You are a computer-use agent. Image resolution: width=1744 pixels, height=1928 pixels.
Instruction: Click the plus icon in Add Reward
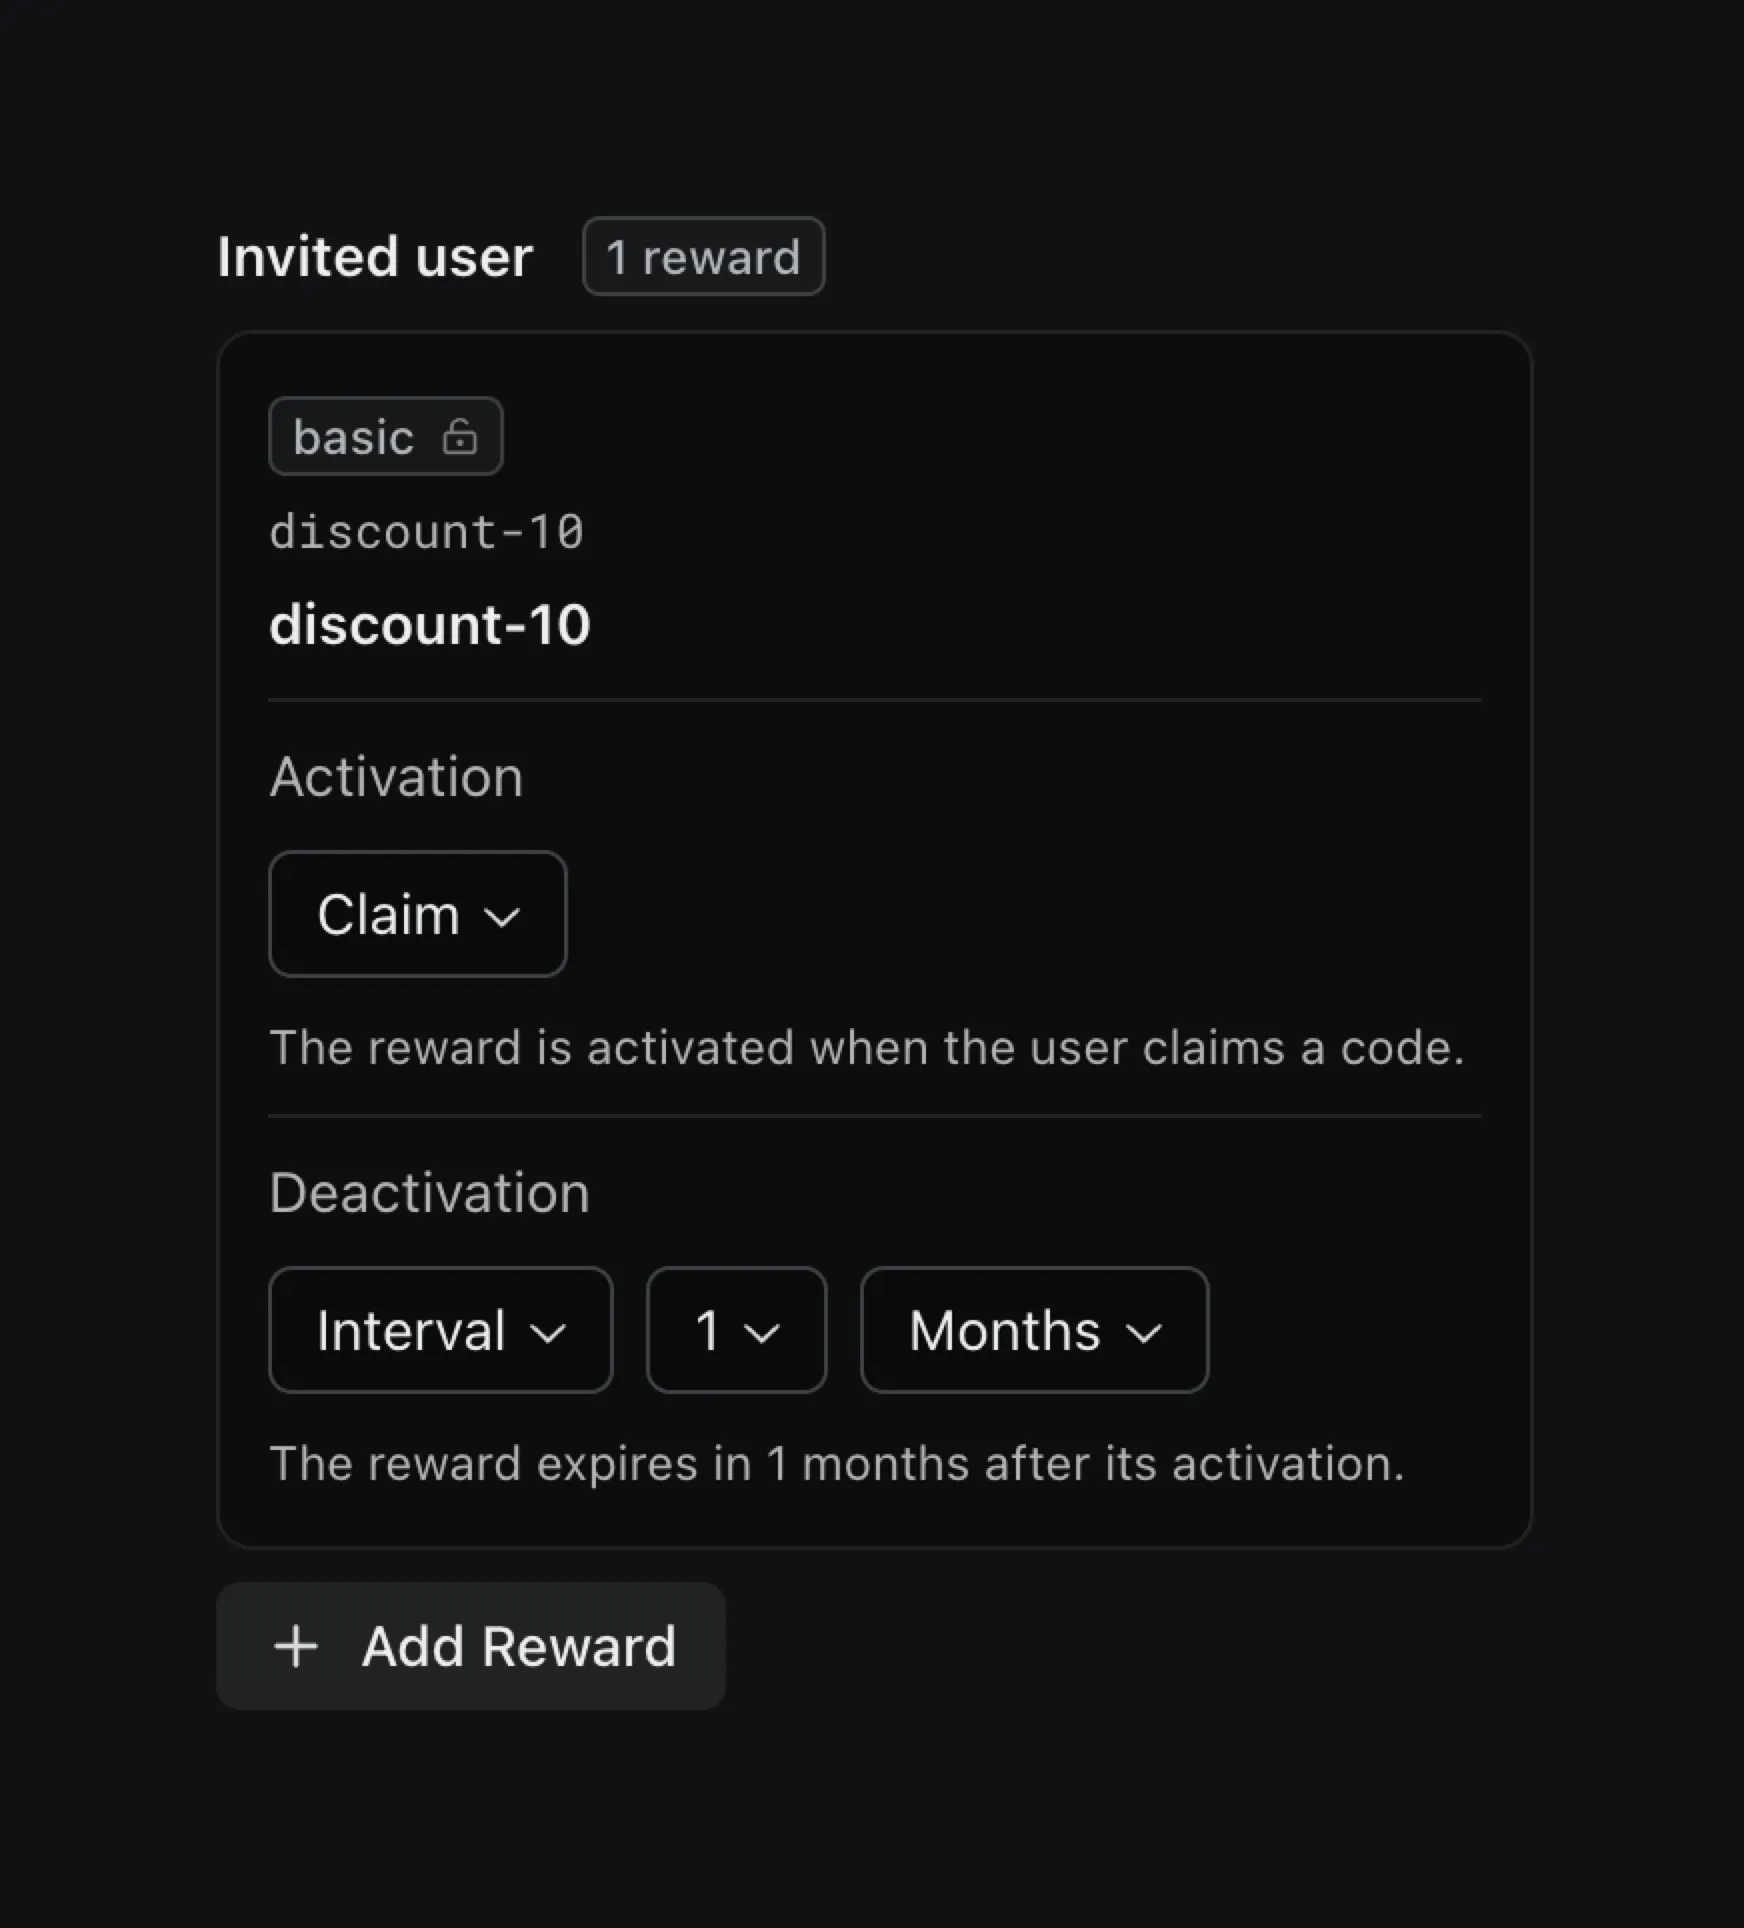click(x=297, y=1645)
